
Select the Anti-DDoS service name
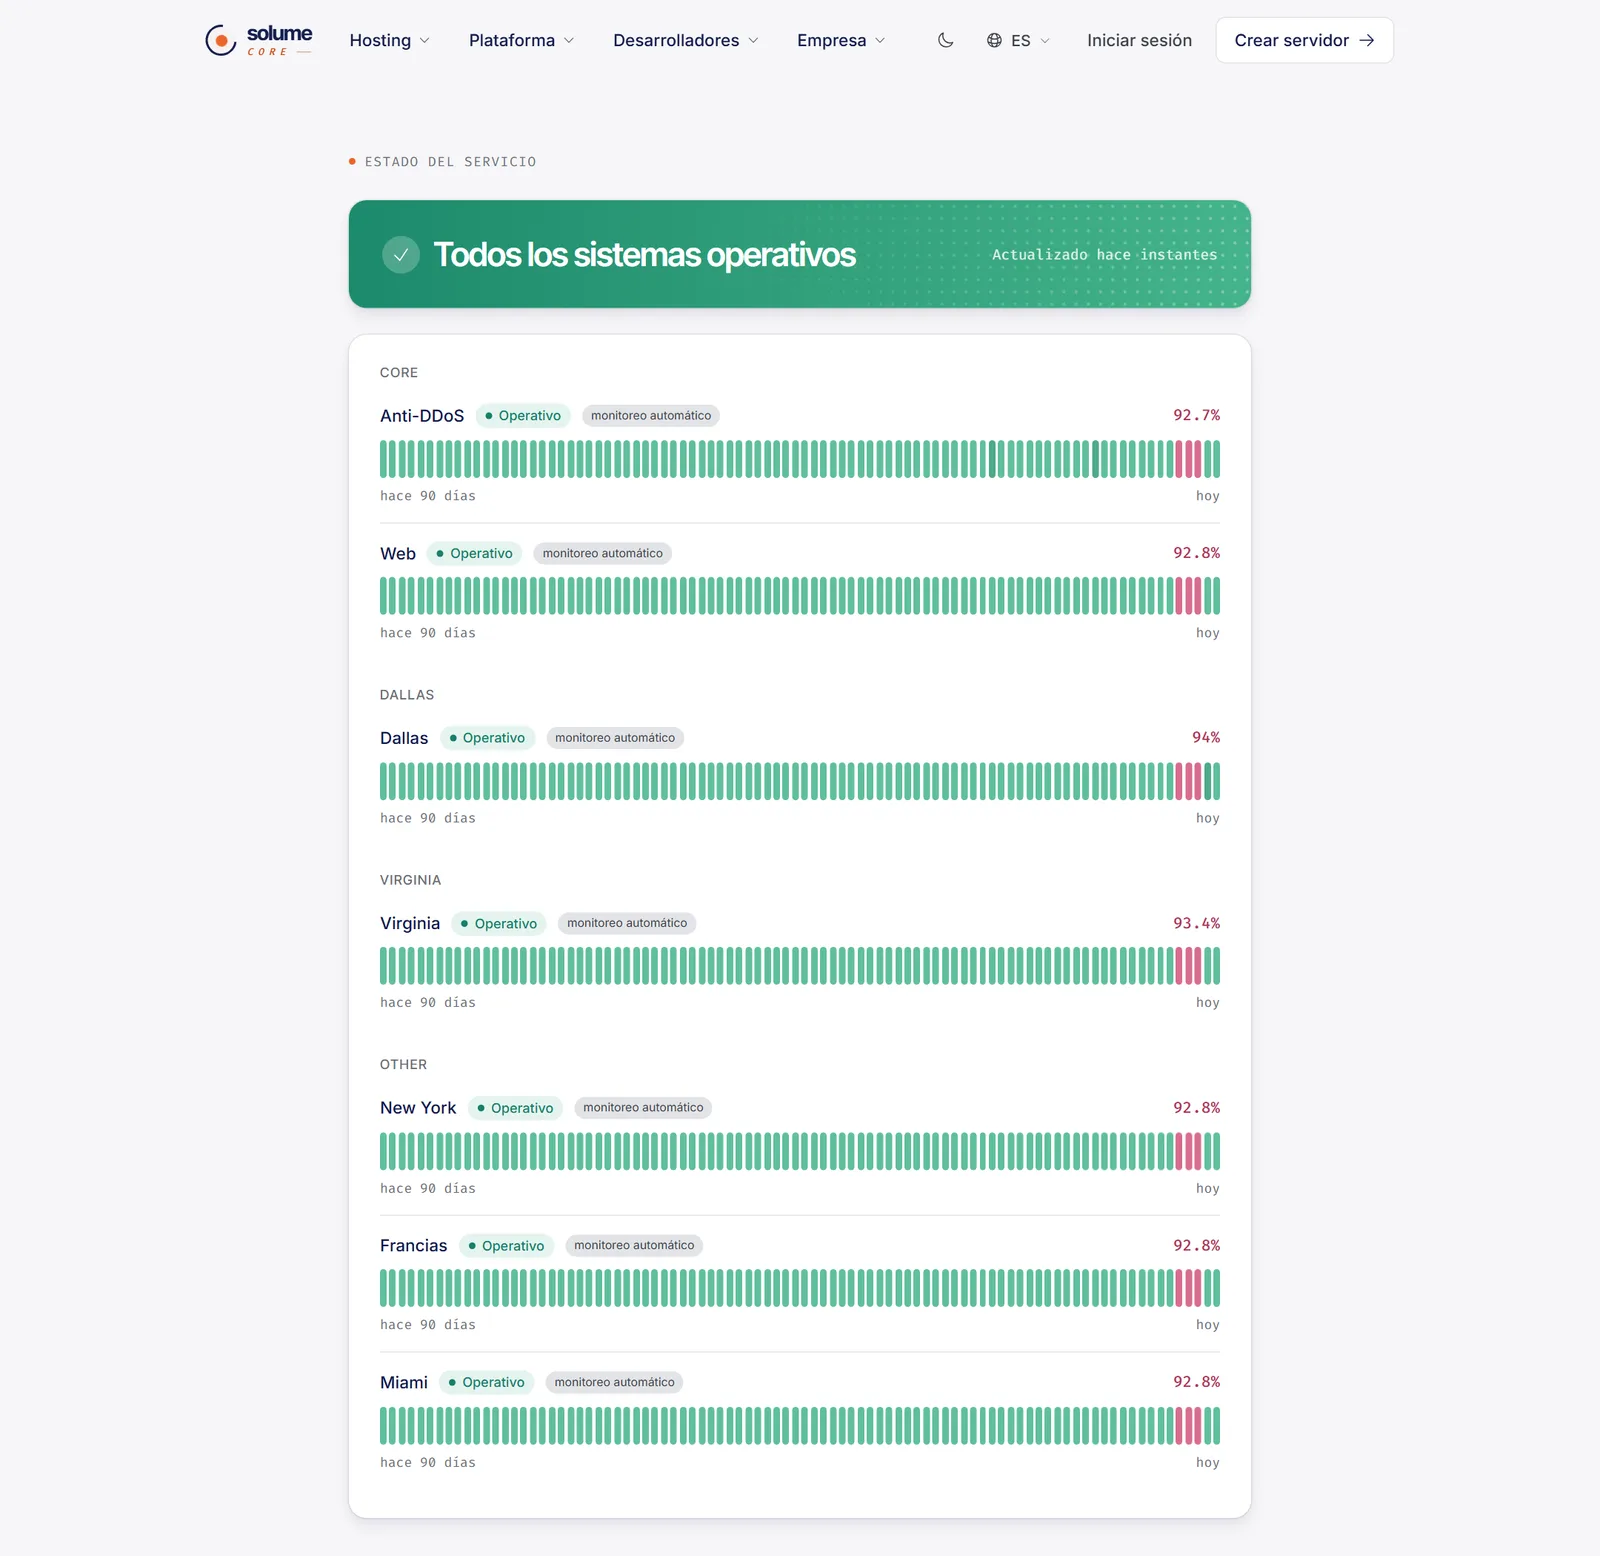422,416
